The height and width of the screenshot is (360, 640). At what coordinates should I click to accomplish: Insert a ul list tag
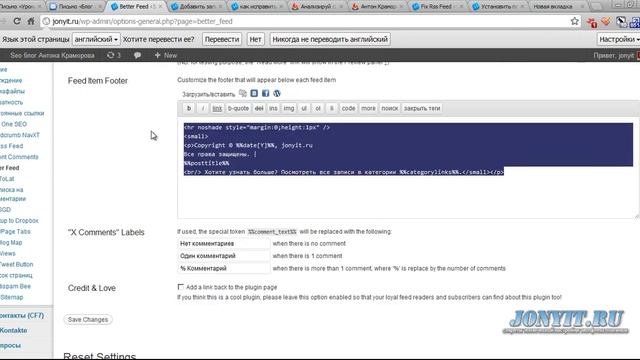(x=304, y=108)
